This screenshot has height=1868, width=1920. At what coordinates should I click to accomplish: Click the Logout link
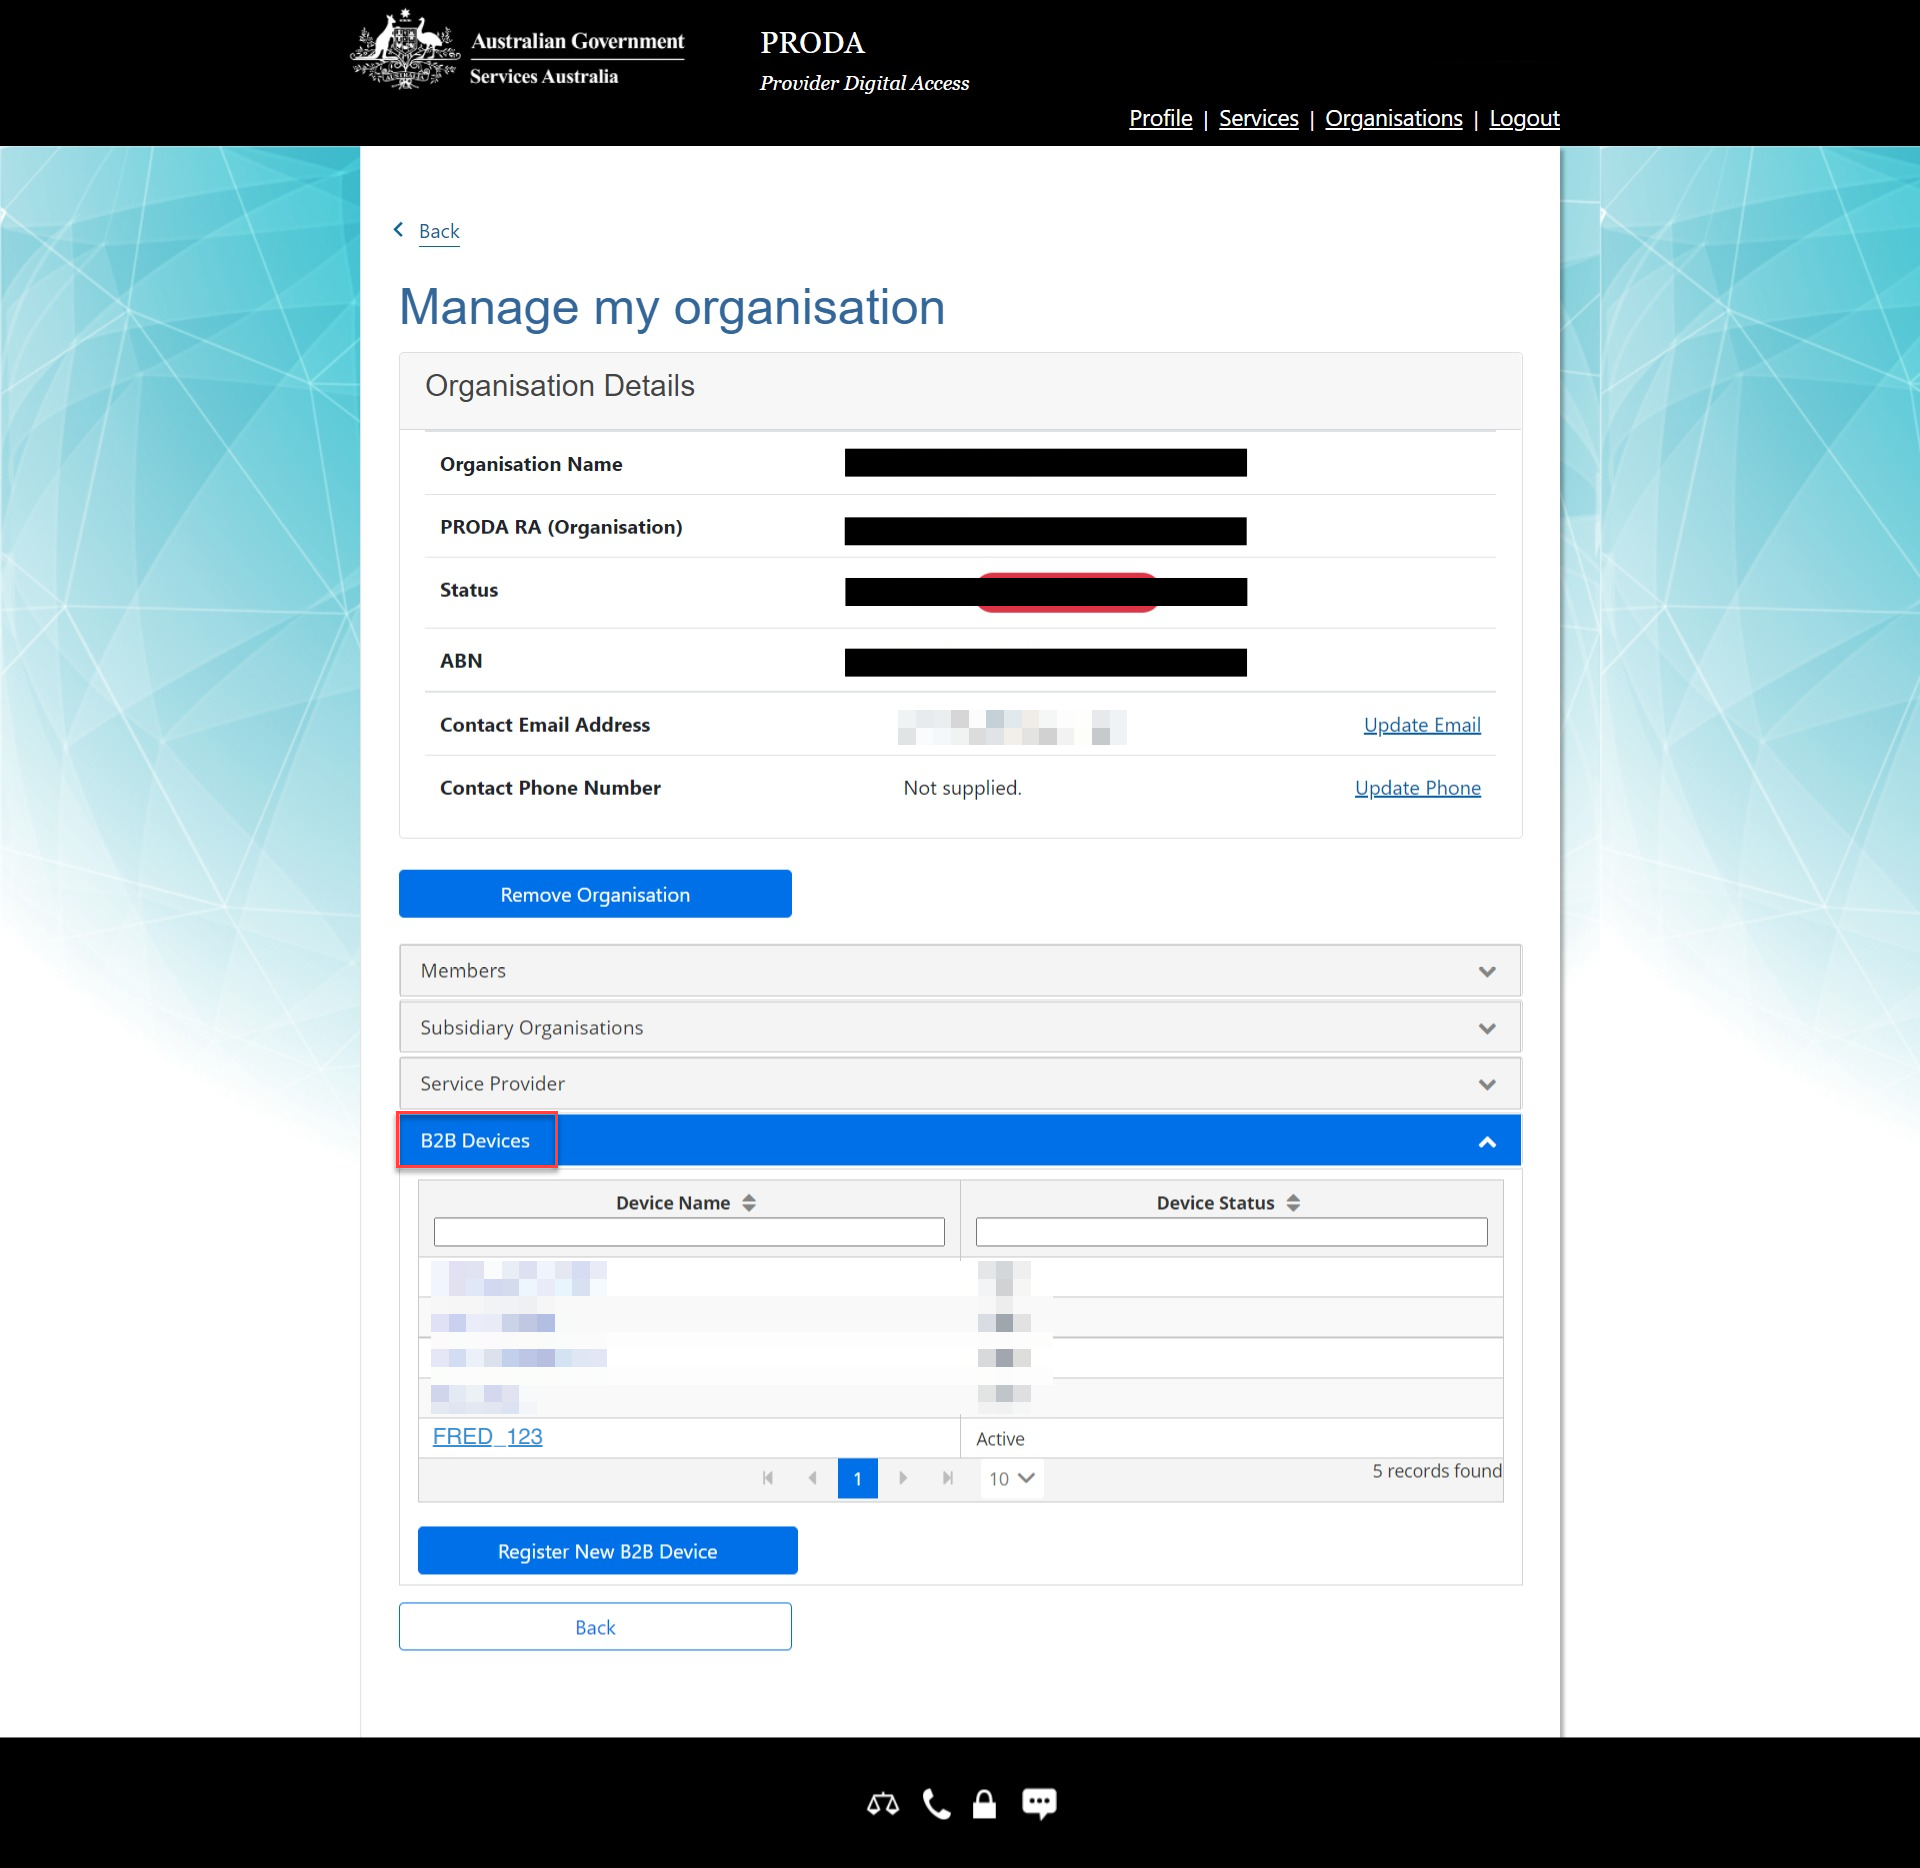tap(1525, 118)
